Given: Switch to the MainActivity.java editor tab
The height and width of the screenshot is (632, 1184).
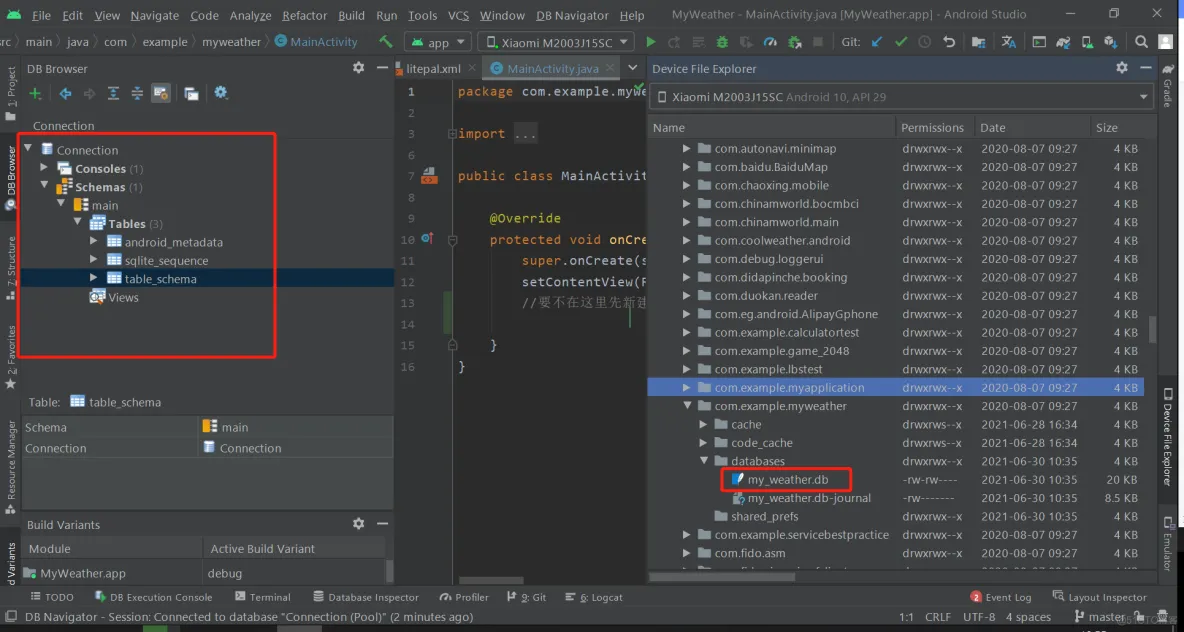Looking at the screenshot, I should (x=553, y=68).
